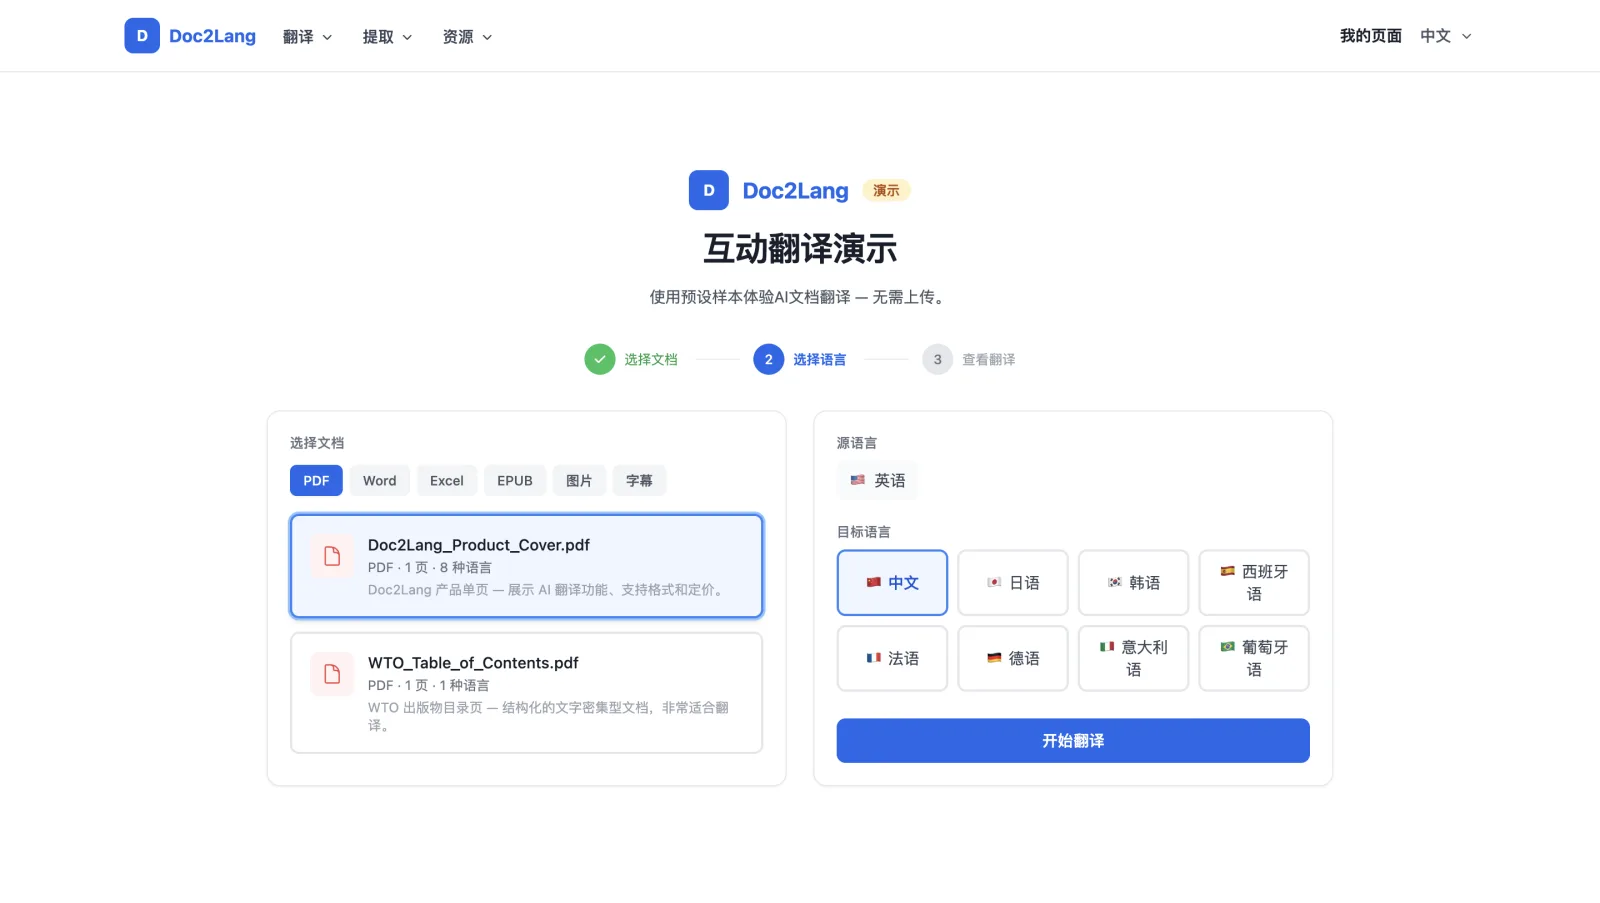Screen dimensions: 1600x903
Task: Click the France flag icon in 法语 option
Action: (873, 658)
